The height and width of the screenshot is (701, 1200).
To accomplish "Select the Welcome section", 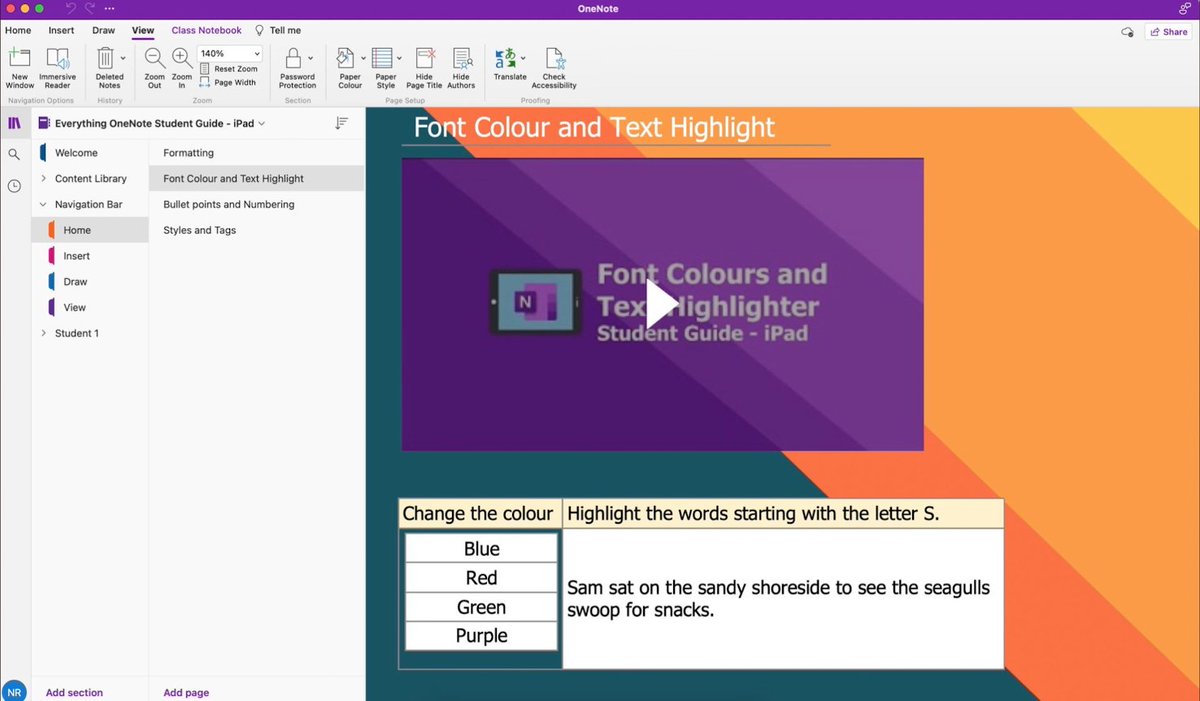I will pyautogui.click(x=90, y=153).
